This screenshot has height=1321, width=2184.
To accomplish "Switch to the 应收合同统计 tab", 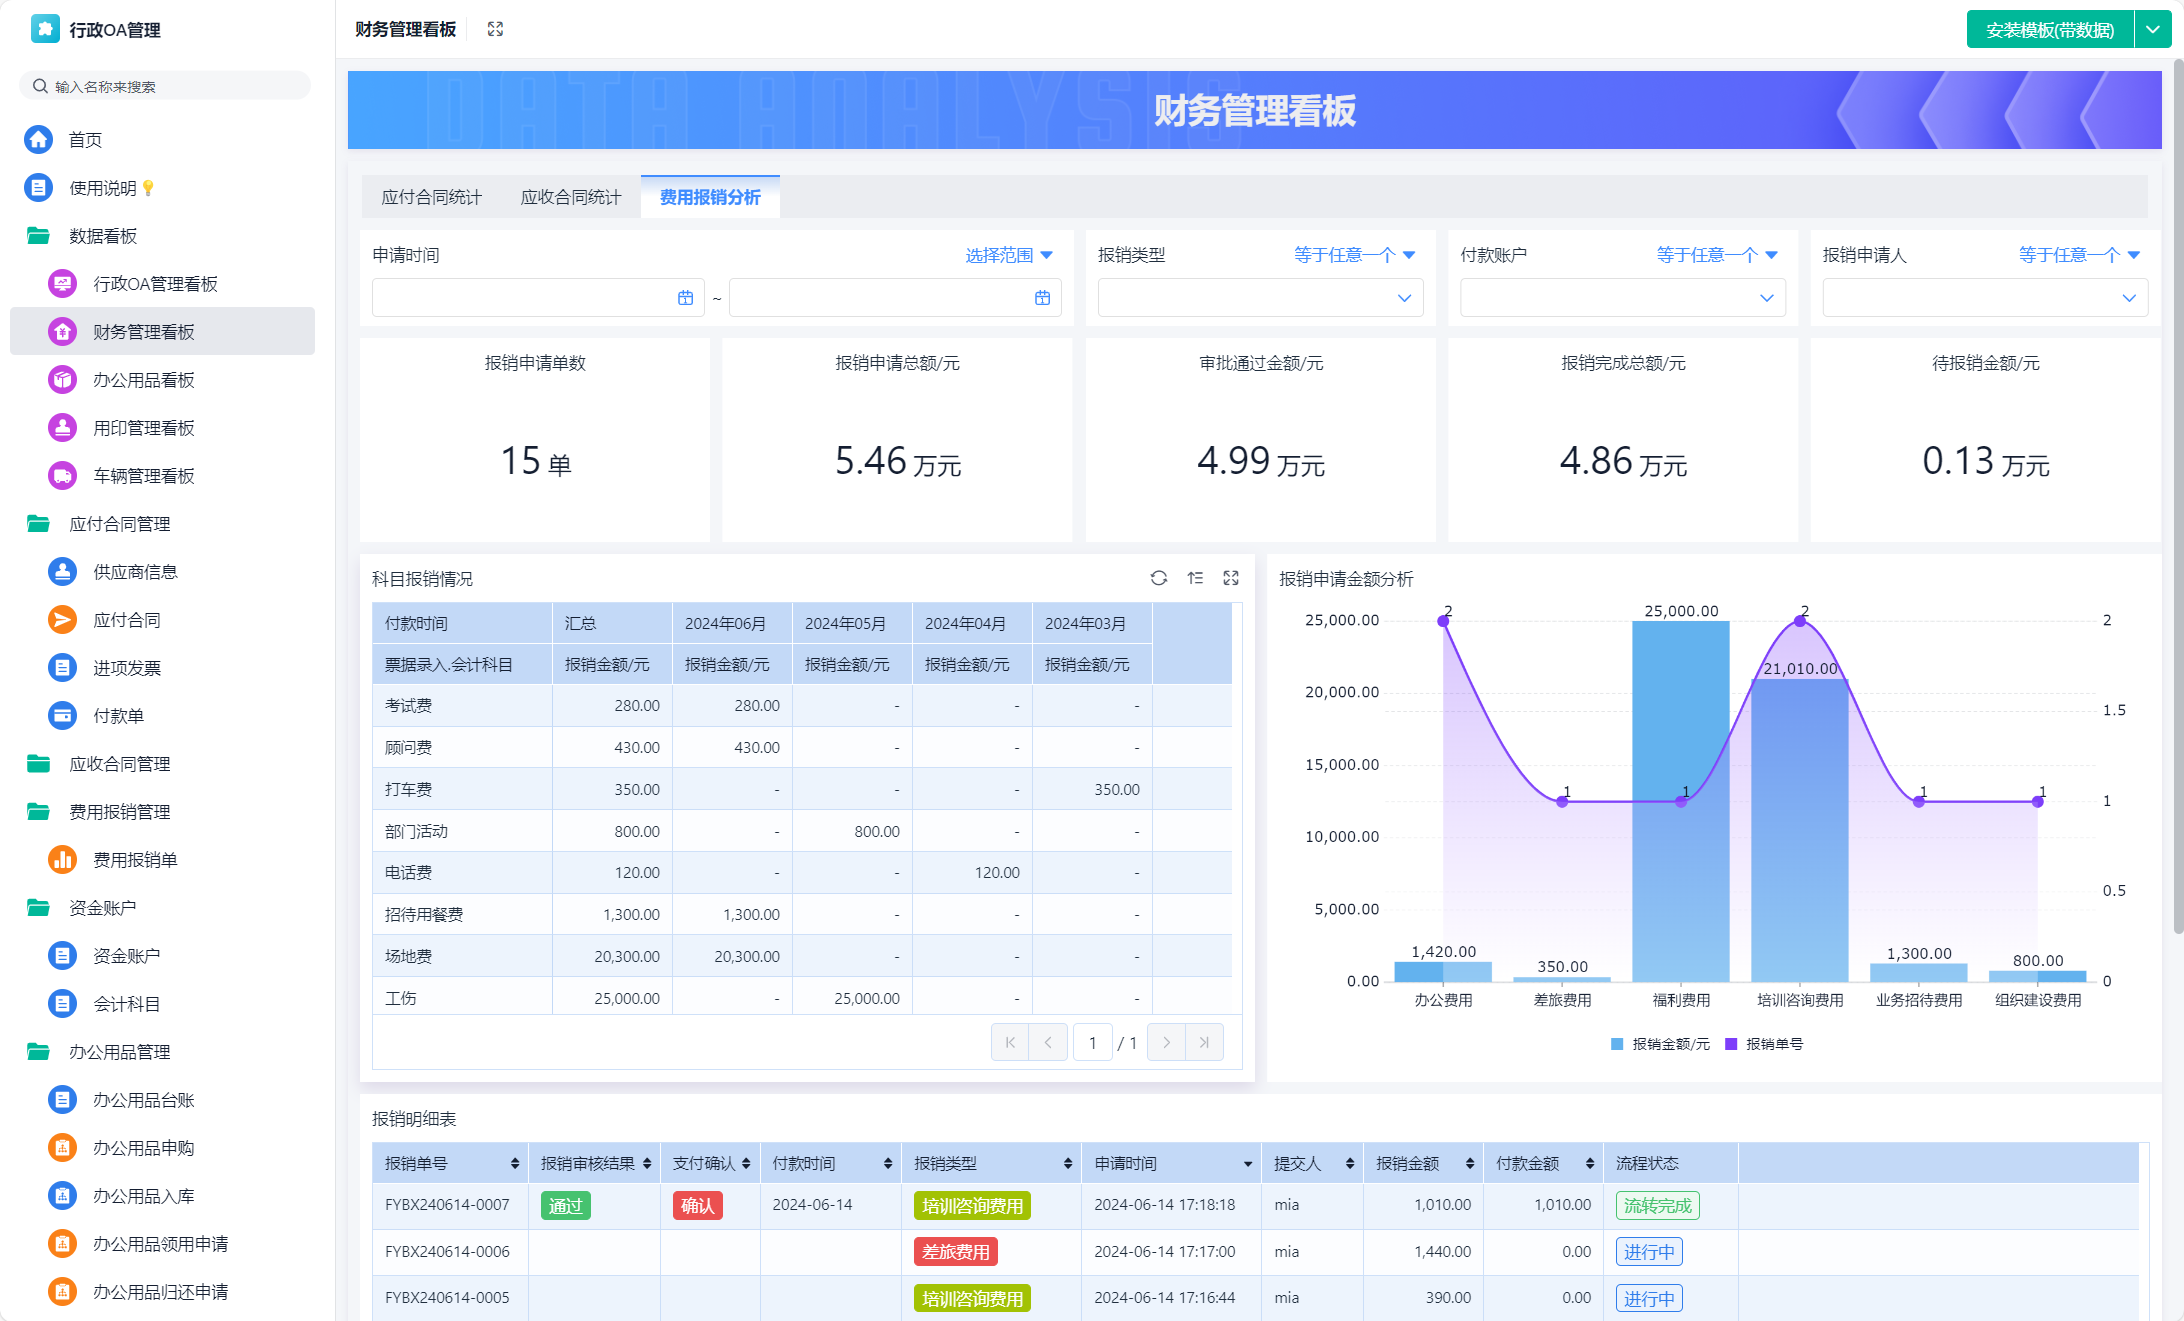I will (570, 197).
